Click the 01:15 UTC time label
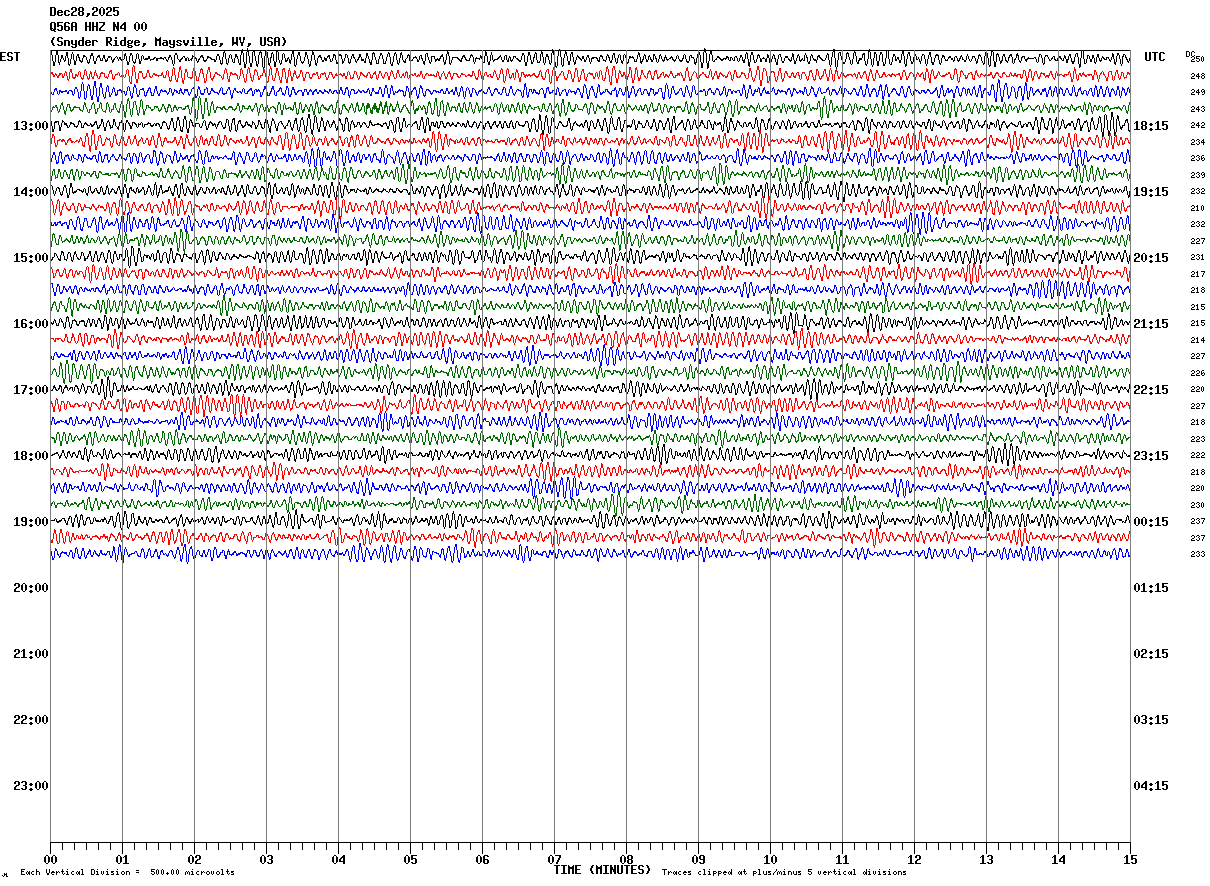Image resolution: width=1210 pixels, height=886 pixels. (1151, 588)
